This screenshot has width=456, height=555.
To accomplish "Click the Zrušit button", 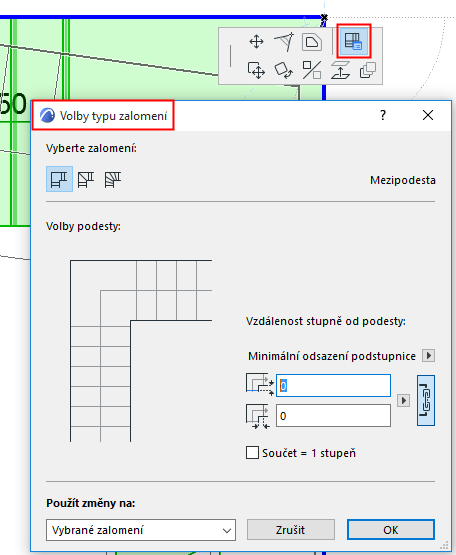I will point(291,530).
